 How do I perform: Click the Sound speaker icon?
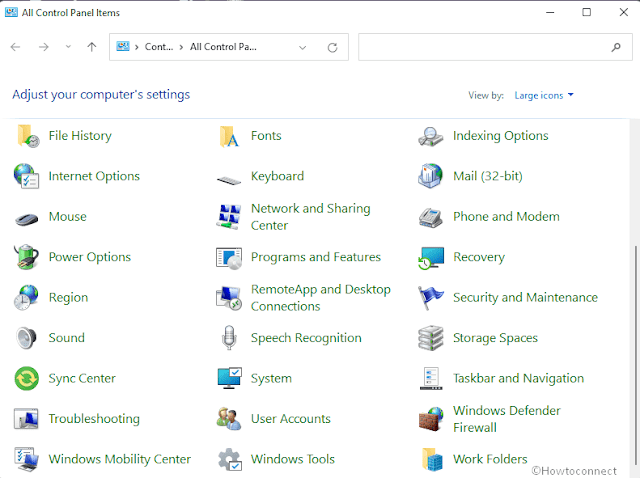tap(26, 338)
